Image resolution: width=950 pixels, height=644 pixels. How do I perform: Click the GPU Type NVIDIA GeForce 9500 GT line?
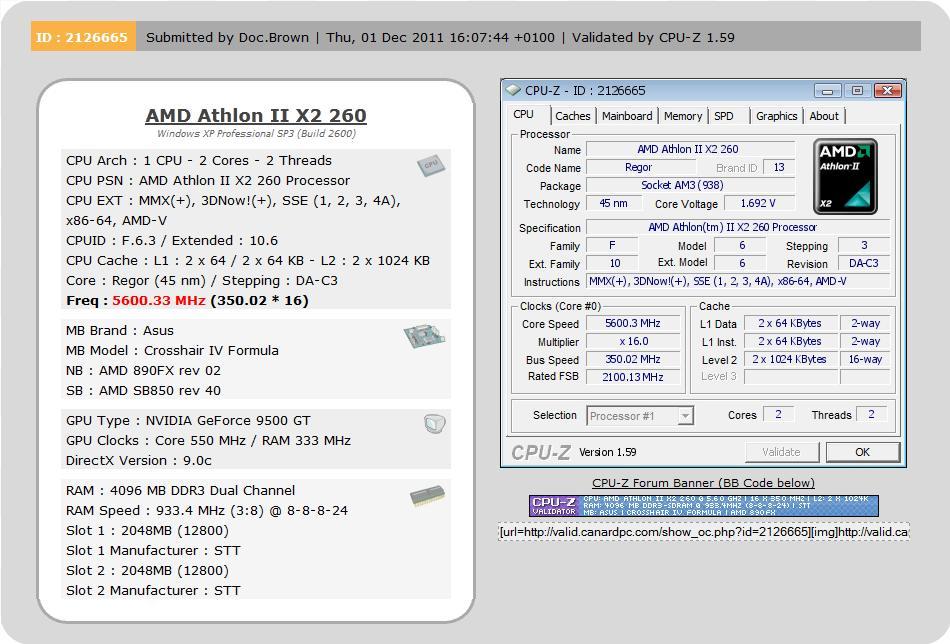(188, 420)
